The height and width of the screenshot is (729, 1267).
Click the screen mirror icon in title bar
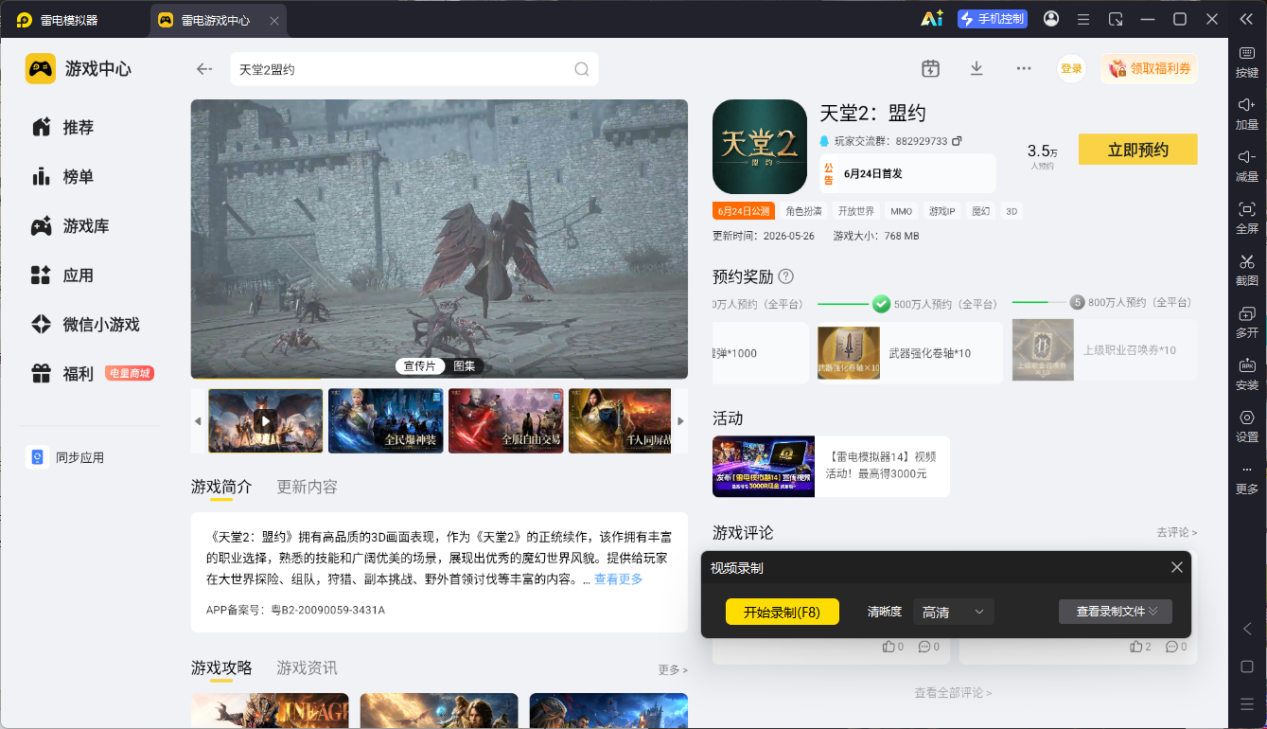point(1116,19)
